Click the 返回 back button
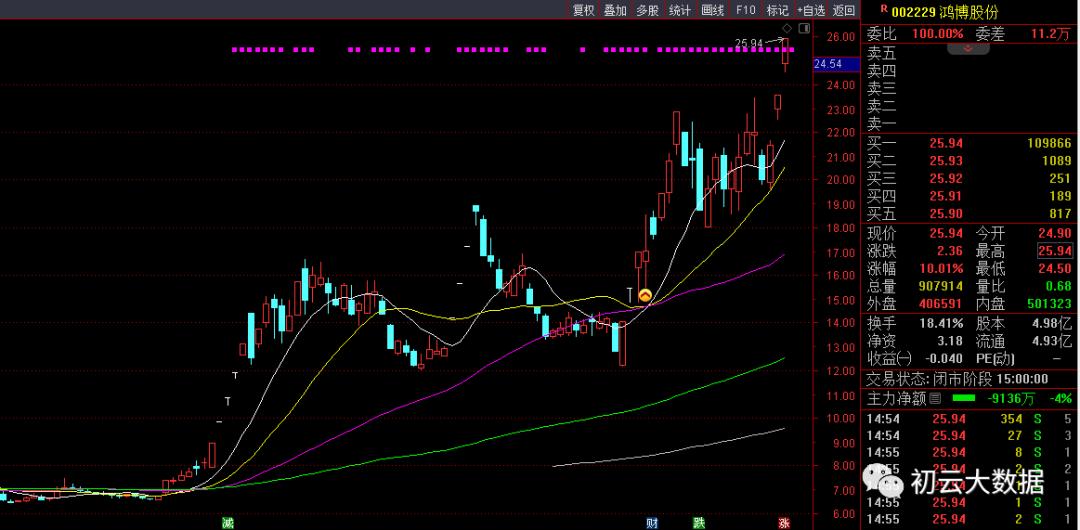Image resolution: width=1080 pixels, height=530 pixels. [x=844, y=10]
